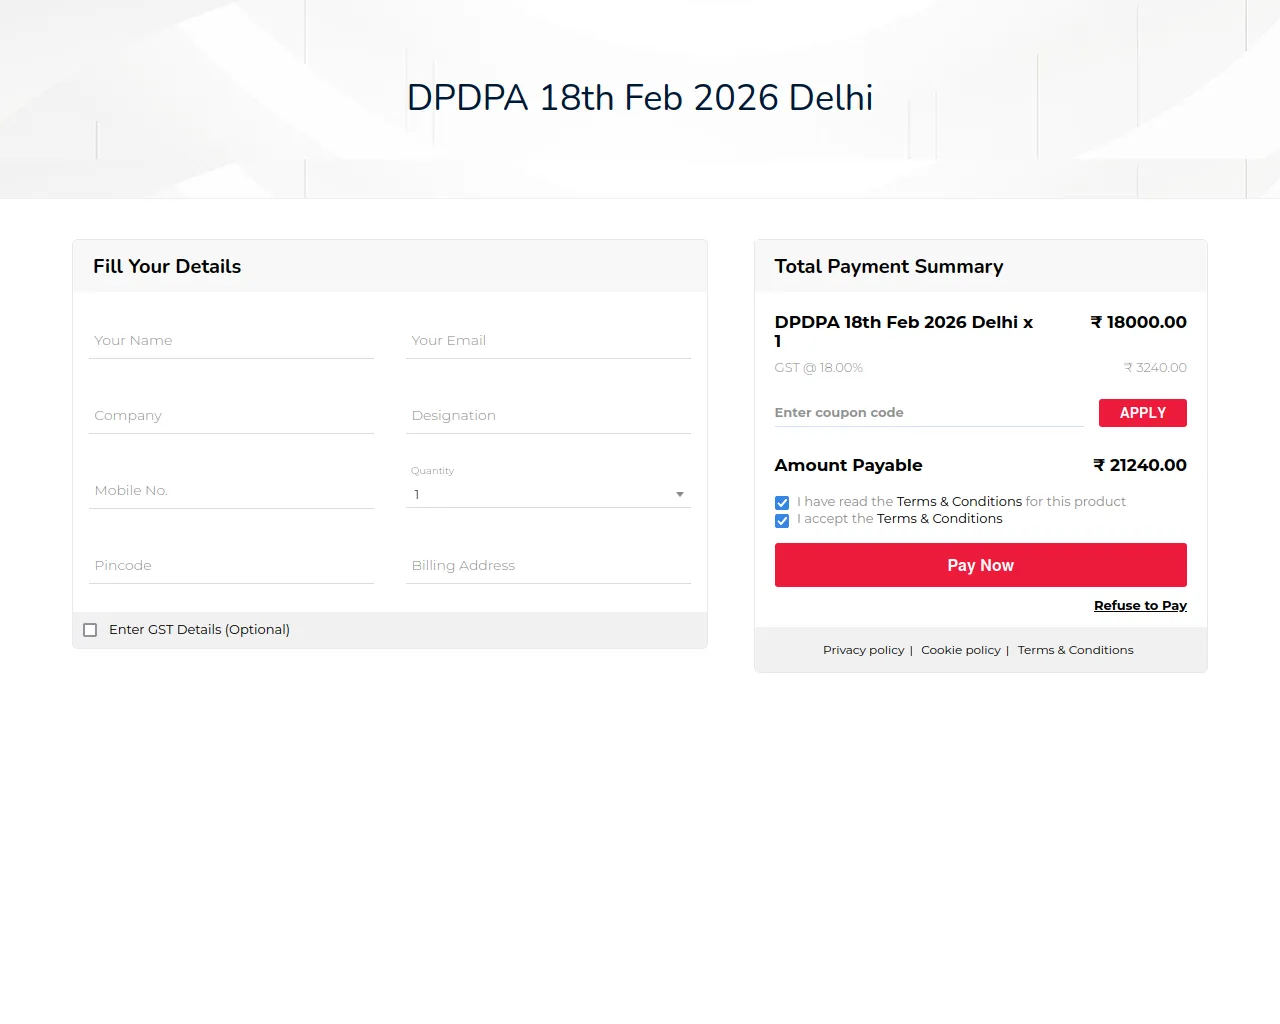Focus the Your Email input field
The height and width of the screenshot is (1024, 1280).
point(548,341)
